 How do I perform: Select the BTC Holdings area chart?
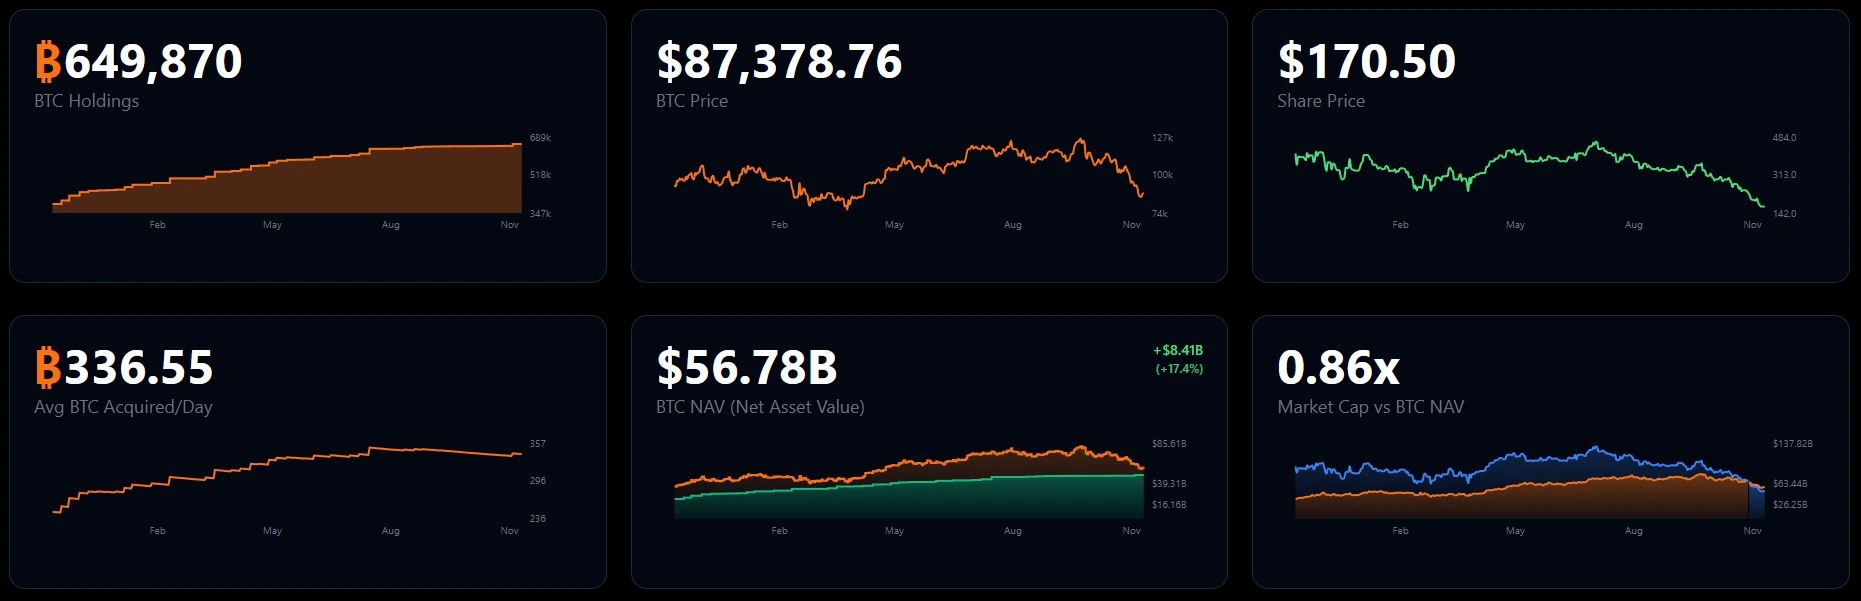click(288, 180)
